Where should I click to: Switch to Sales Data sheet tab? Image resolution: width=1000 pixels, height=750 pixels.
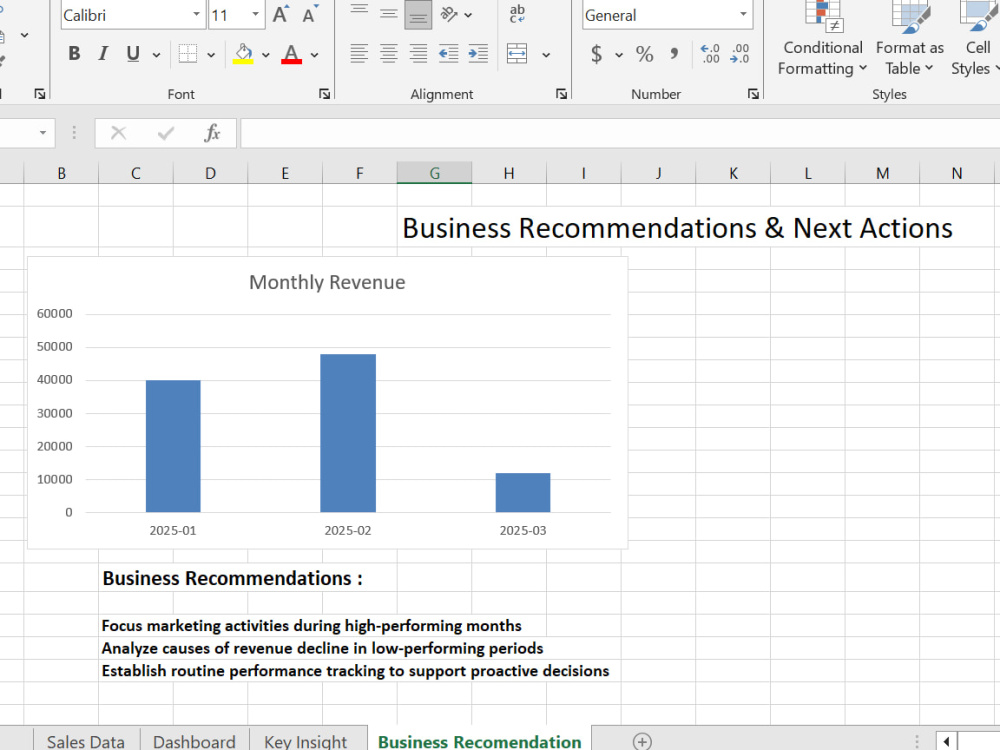point(85,742)
